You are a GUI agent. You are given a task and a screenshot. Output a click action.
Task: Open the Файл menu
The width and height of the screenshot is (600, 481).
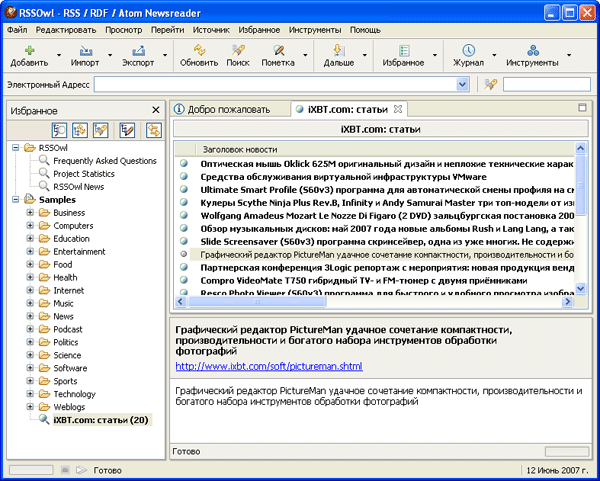point(17,30)
